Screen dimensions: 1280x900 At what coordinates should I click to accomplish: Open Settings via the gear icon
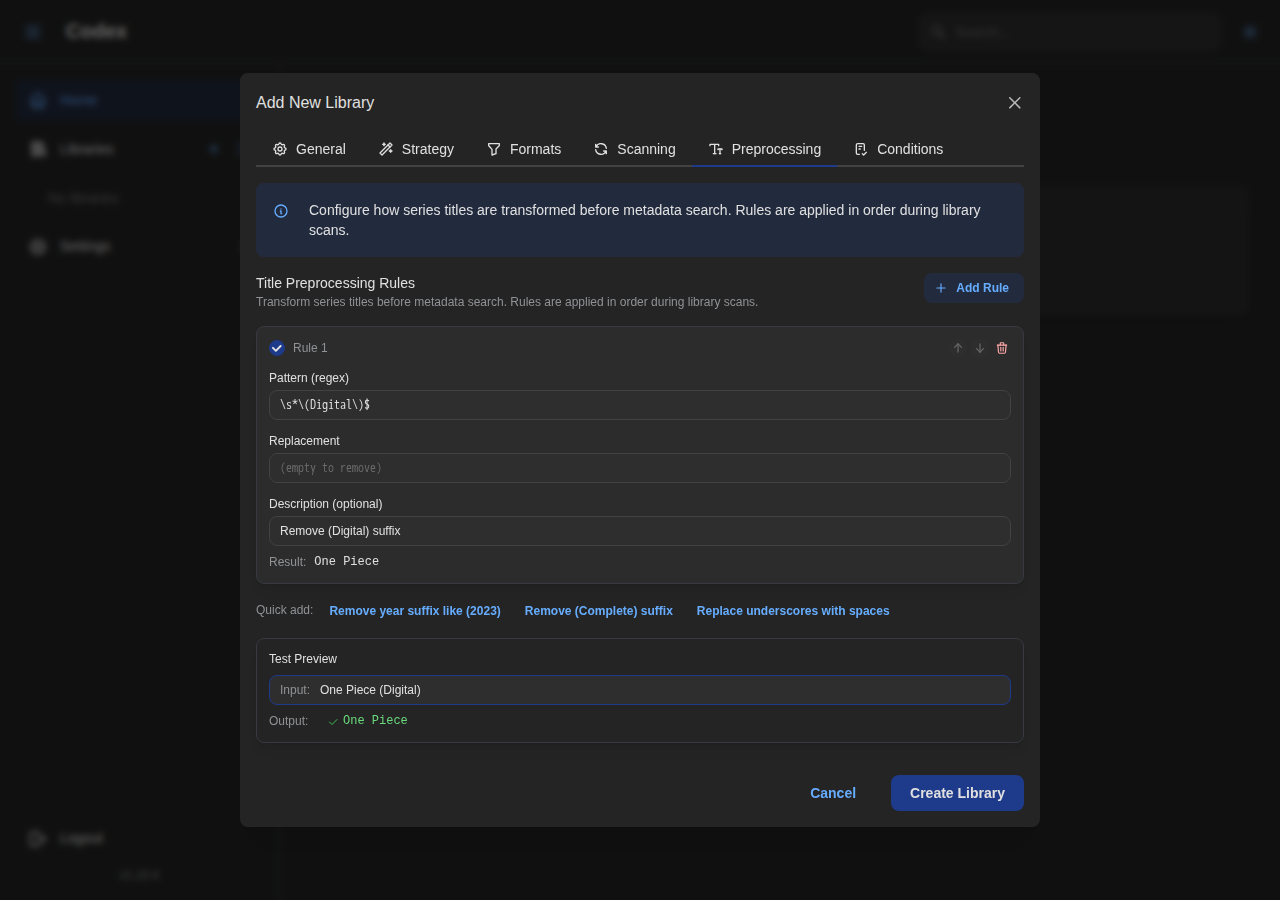click(36, 246)
